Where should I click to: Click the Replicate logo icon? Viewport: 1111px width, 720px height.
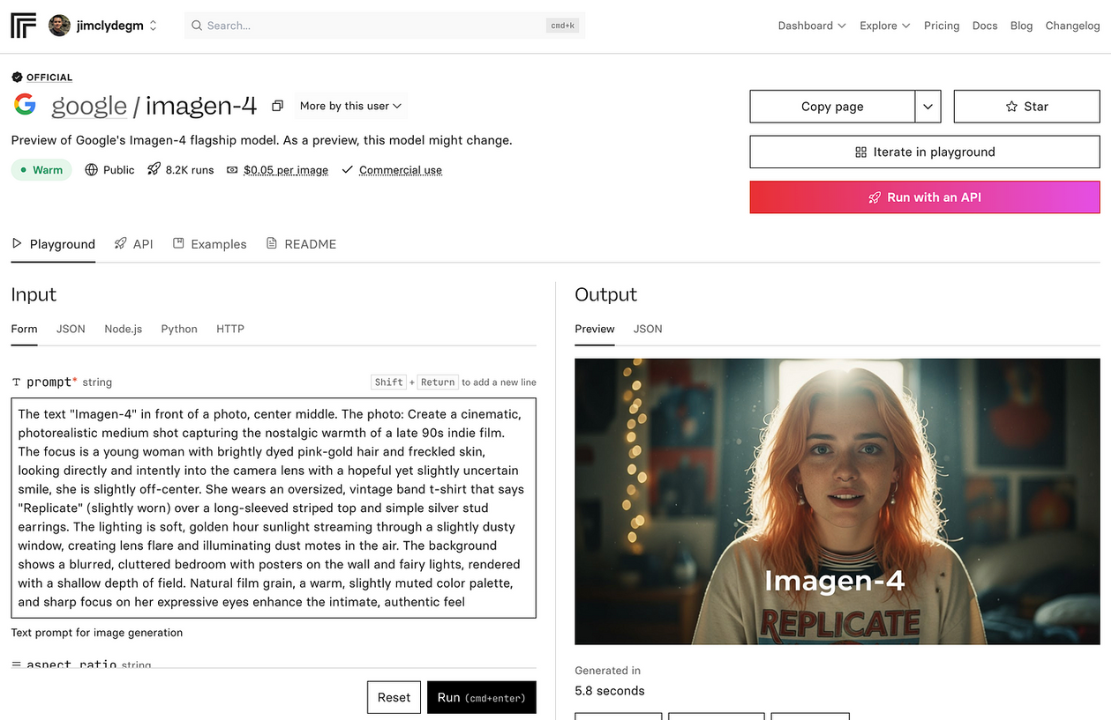click(x=23, y=26)
